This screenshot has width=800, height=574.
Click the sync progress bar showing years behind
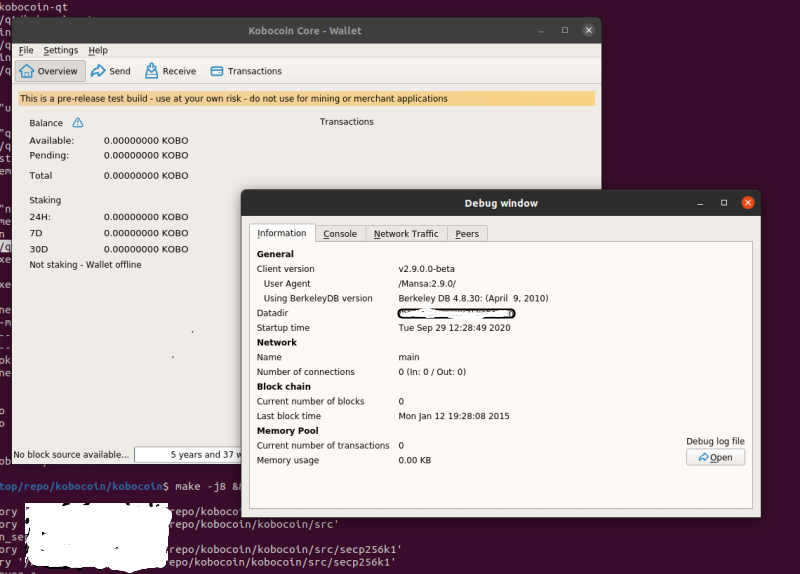[188, 455]
